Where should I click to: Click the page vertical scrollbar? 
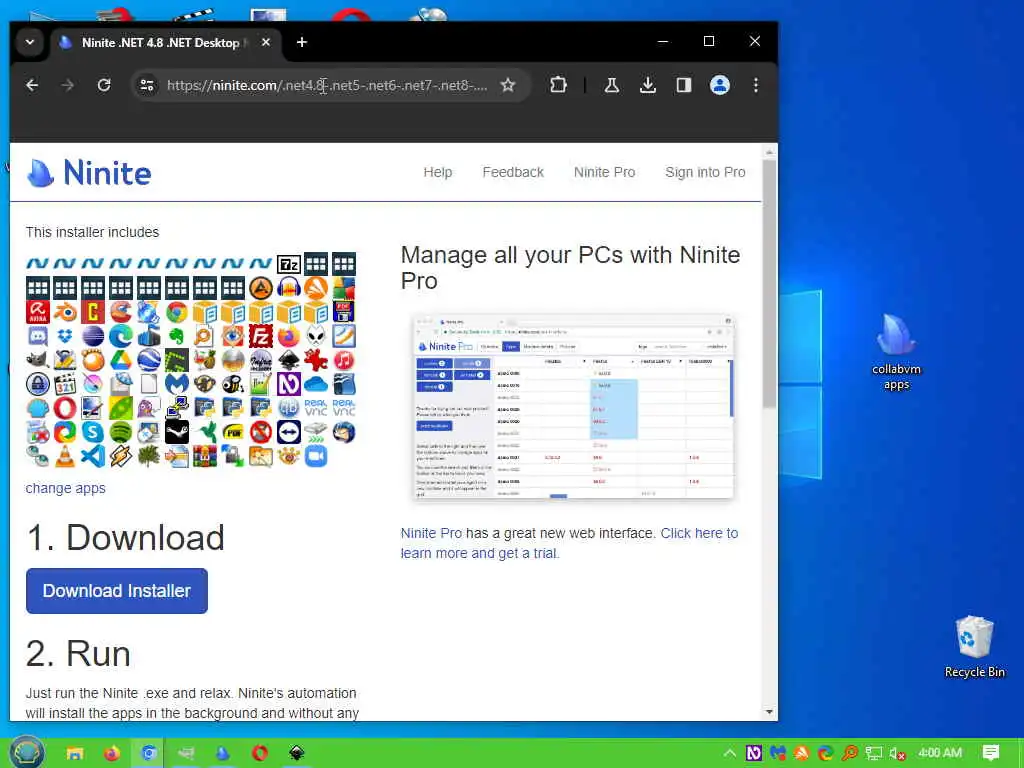point(769,282)
